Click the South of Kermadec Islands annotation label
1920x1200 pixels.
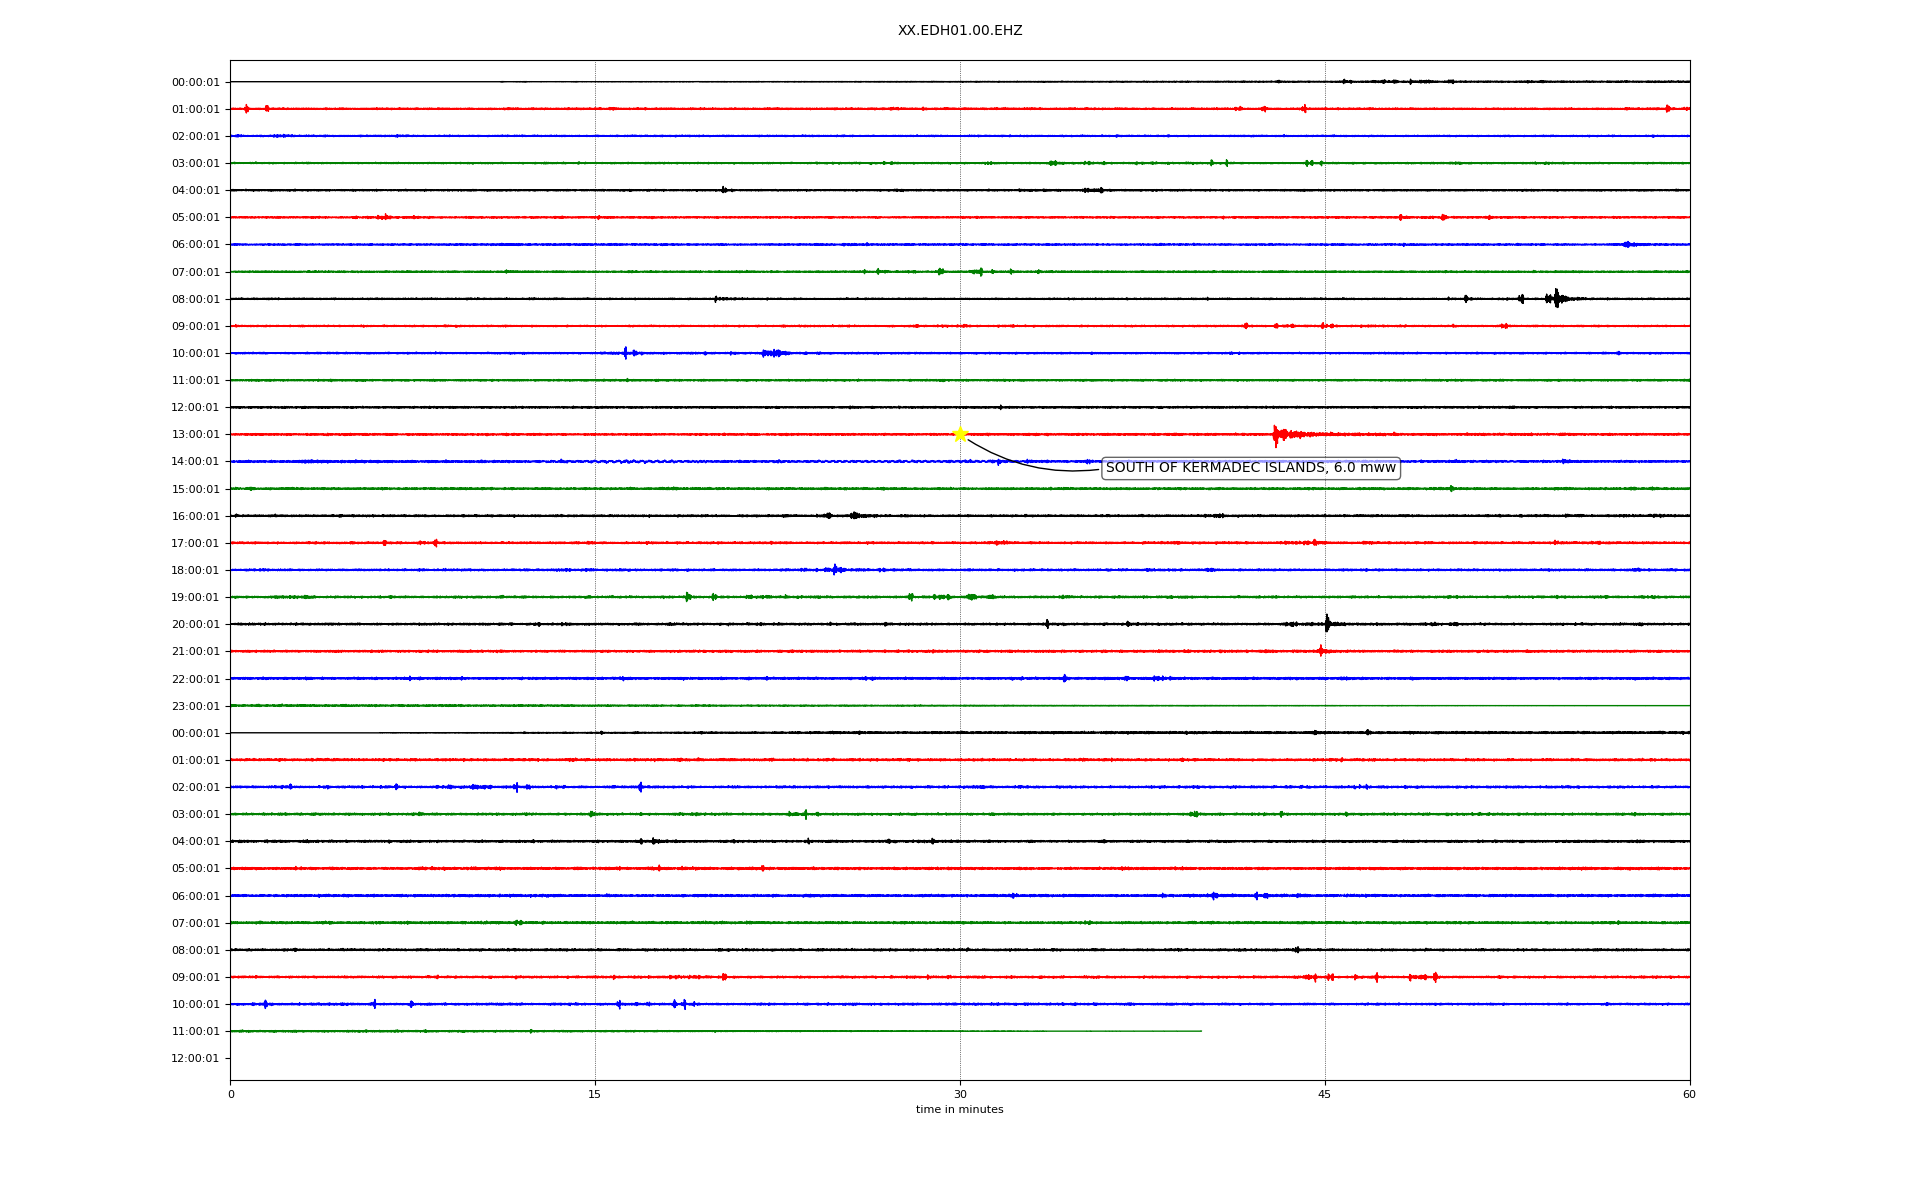tap(1250, 468)
